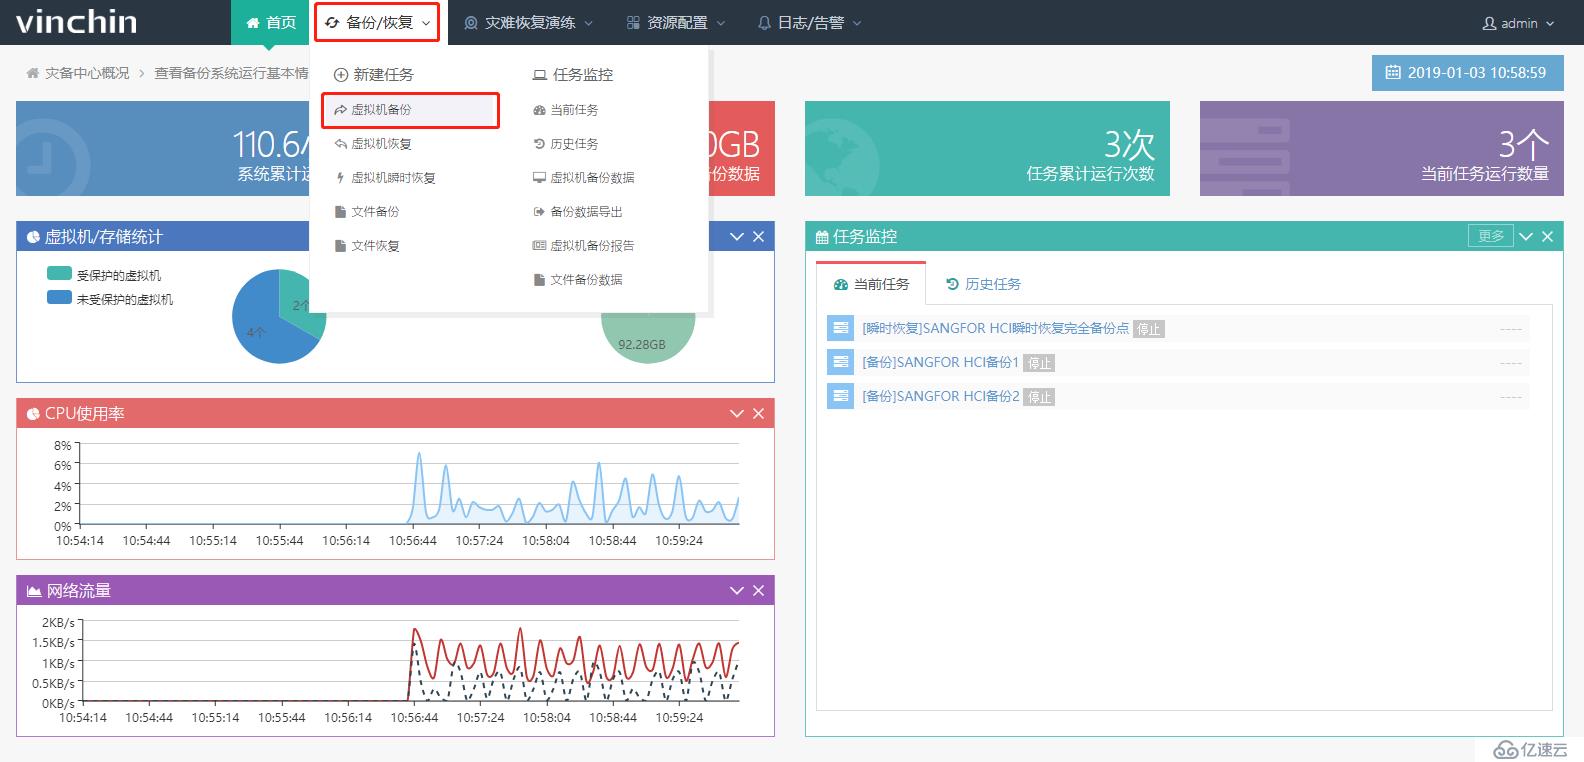
Task: Open task [备份]SANGFOR HCI备份2
Action: (x=940, y=396)
